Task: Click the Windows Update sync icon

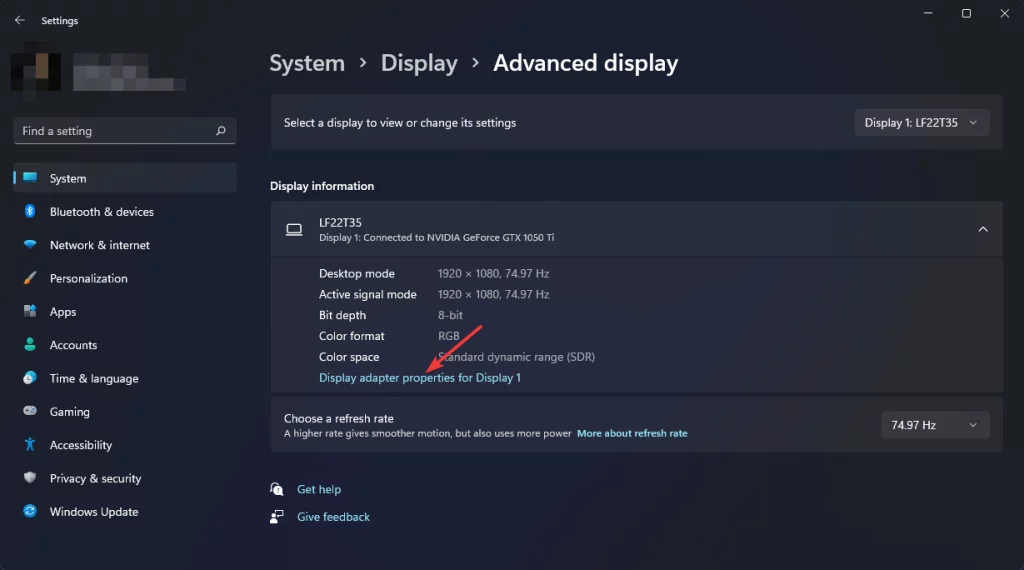Action: pyautogui.click(x=30, y=511)
